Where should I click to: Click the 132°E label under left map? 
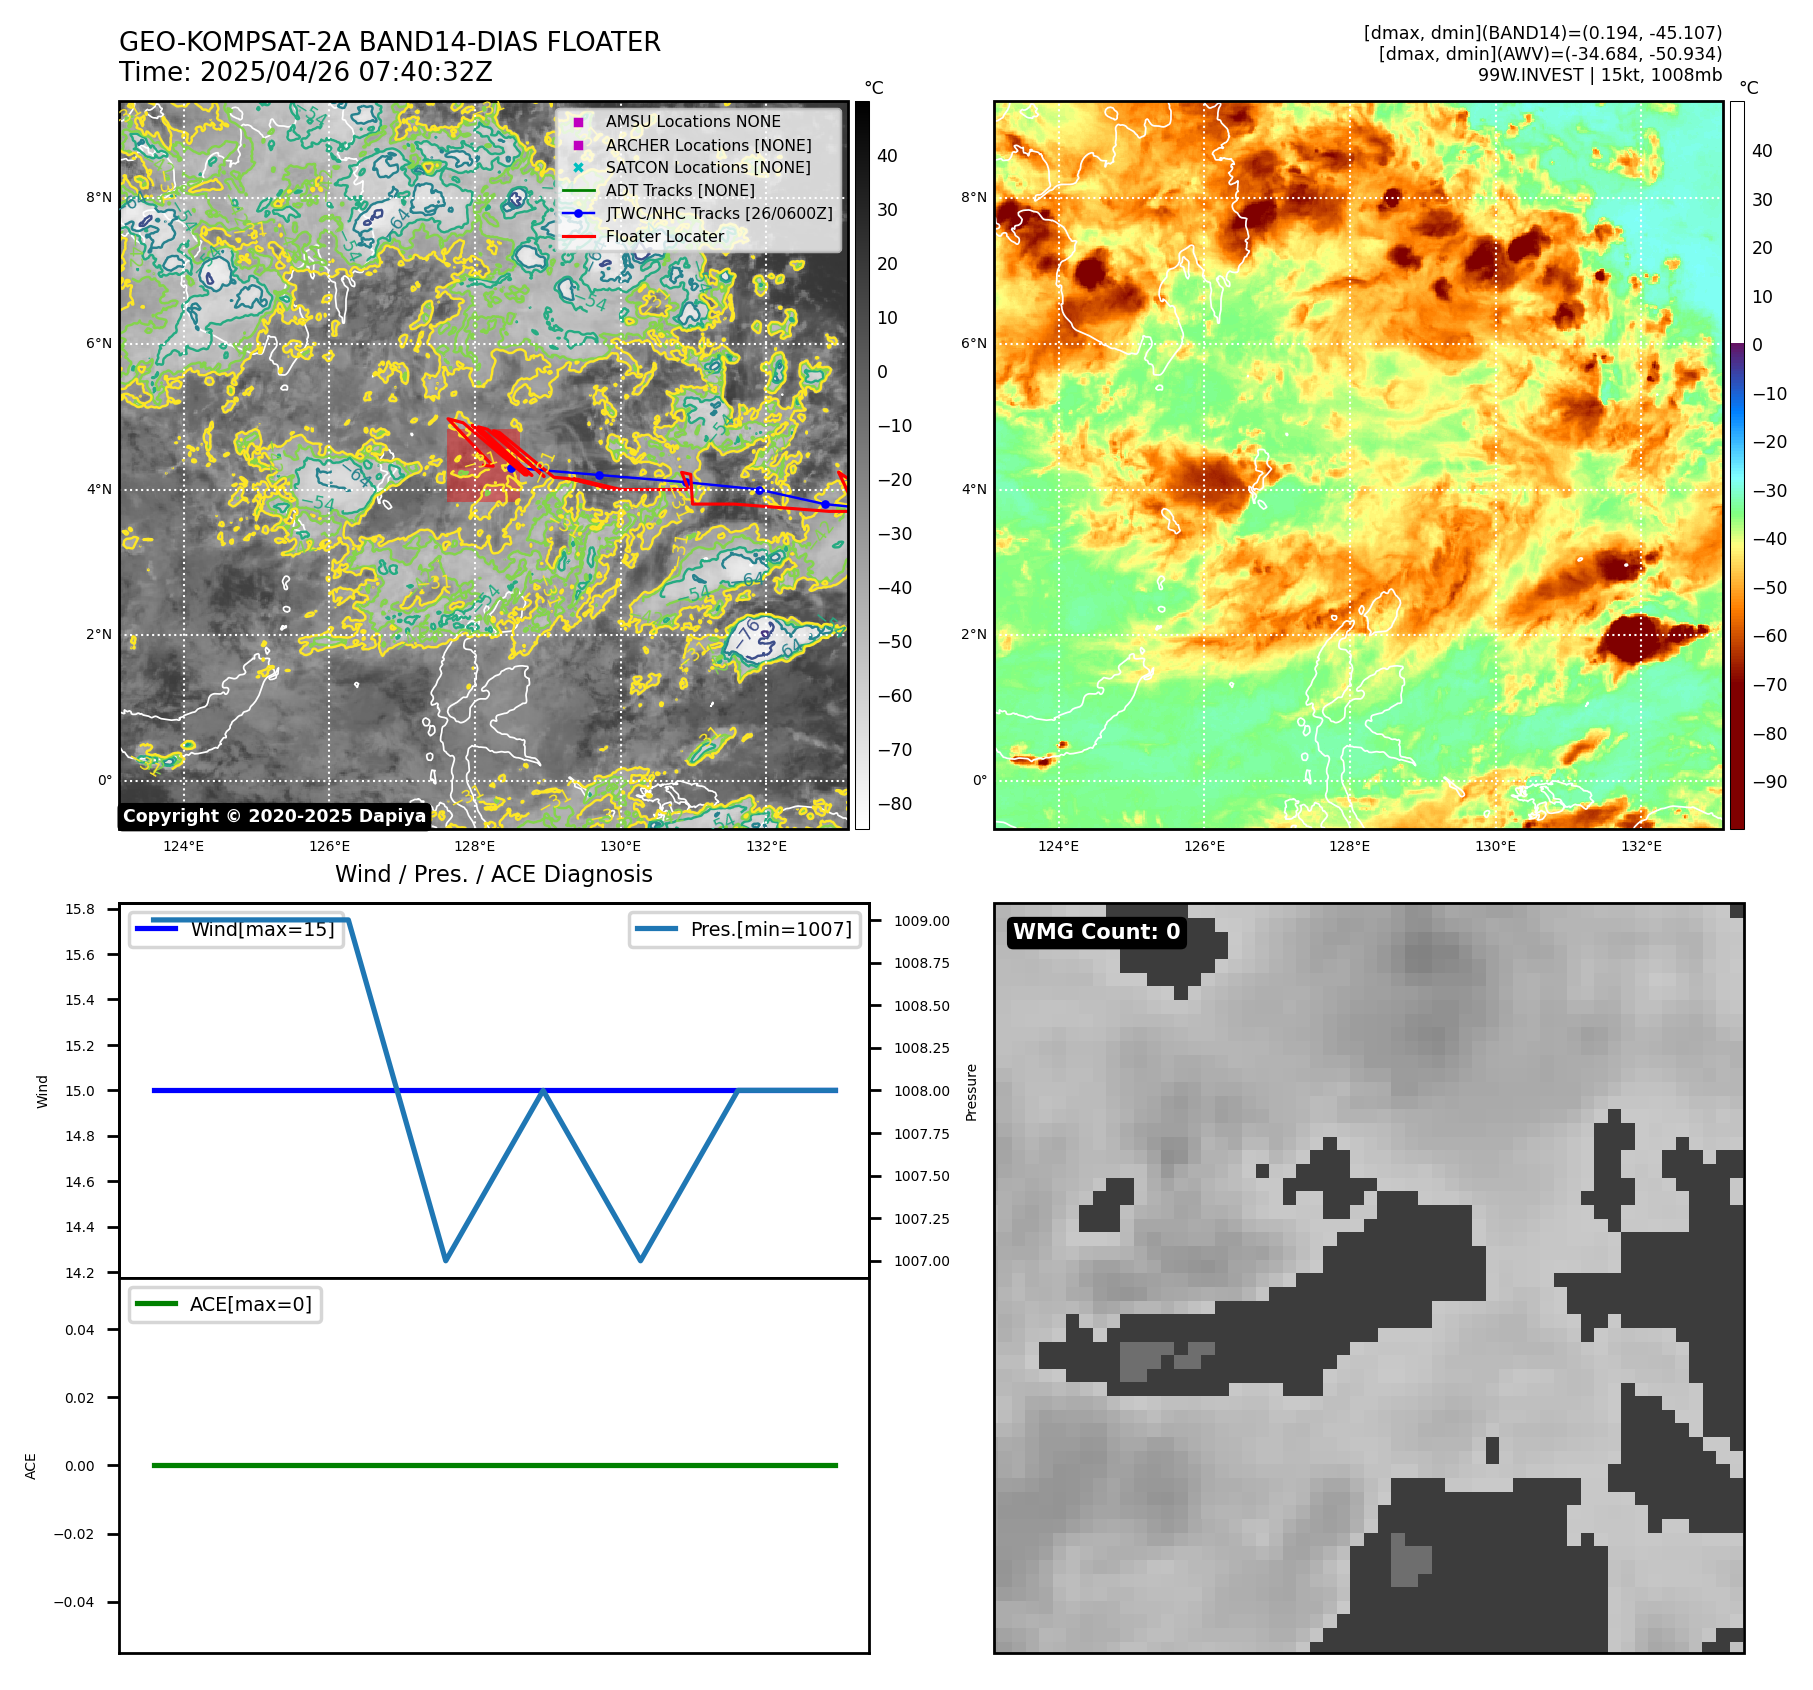[767, 847]
